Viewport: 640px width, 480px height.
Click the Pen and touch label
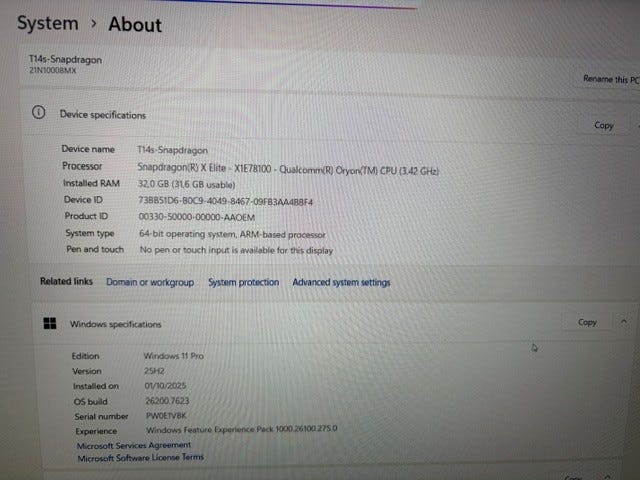tap(95, 249)
